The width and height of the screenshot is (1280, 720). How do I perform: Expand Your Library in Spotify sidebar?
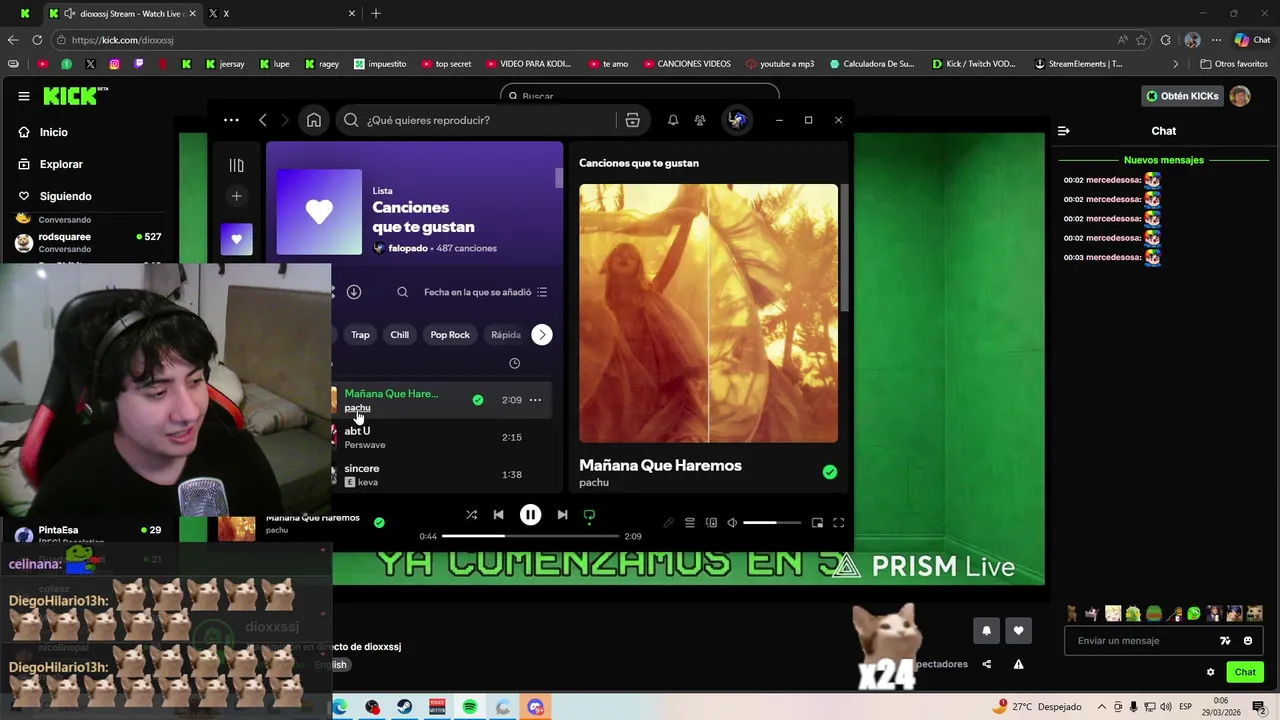[x=236, y=165]
